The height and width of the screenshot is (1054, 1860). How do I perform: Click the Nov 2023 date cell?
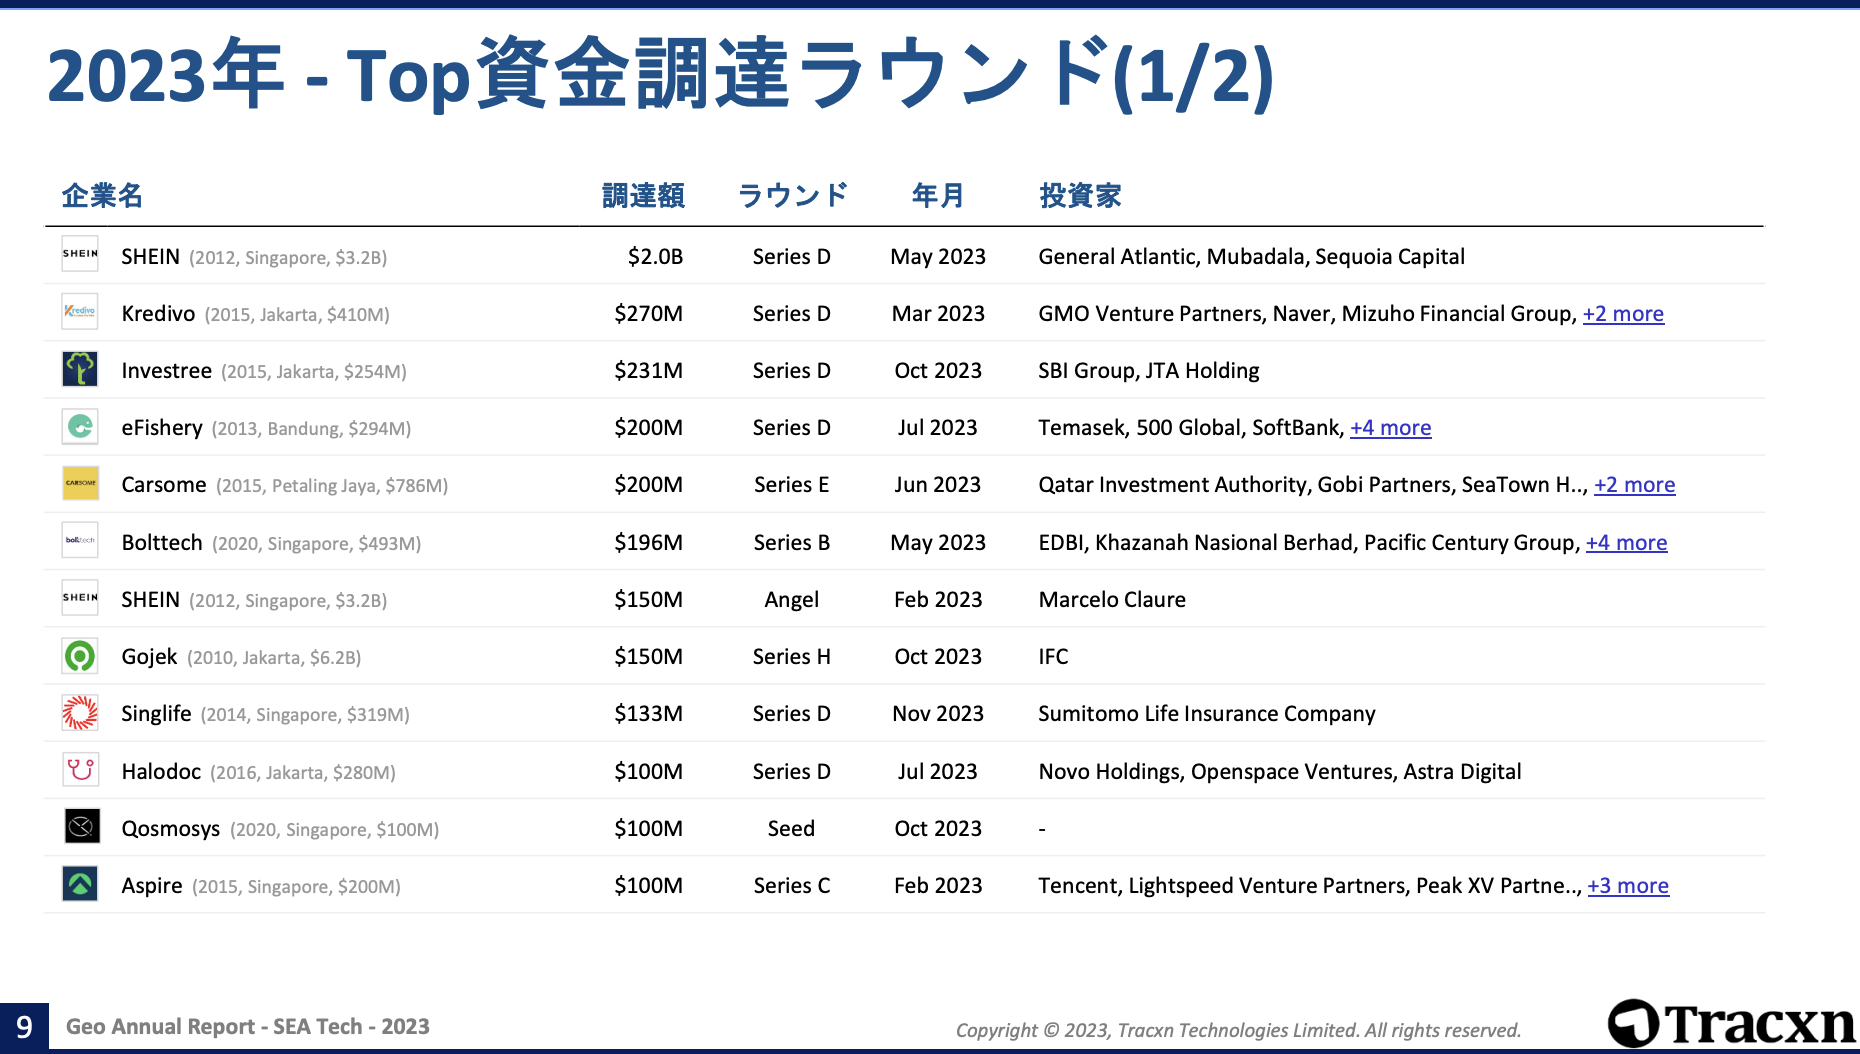[x=938, y=714]
